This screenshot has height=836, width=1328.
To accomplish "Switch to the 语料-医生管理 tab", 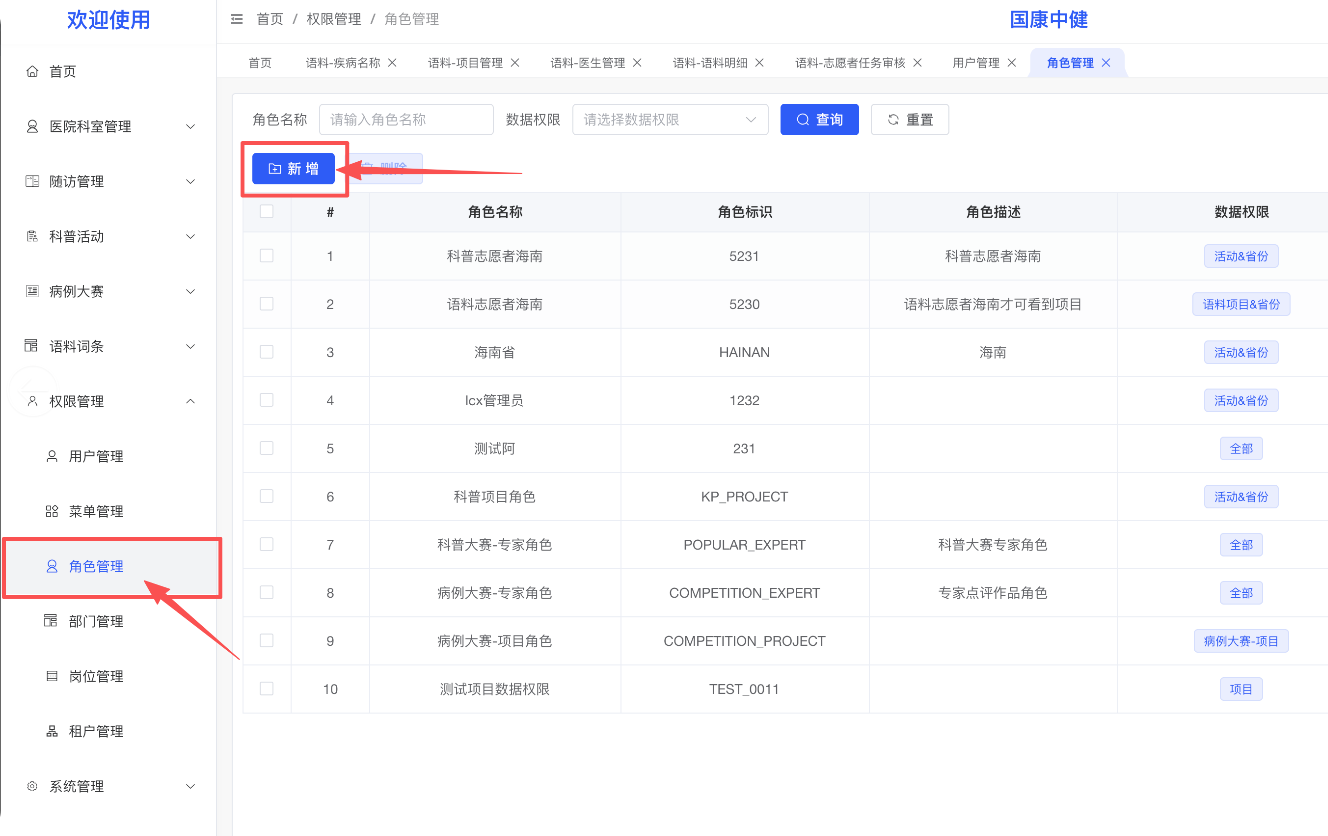I will point(588,63).
